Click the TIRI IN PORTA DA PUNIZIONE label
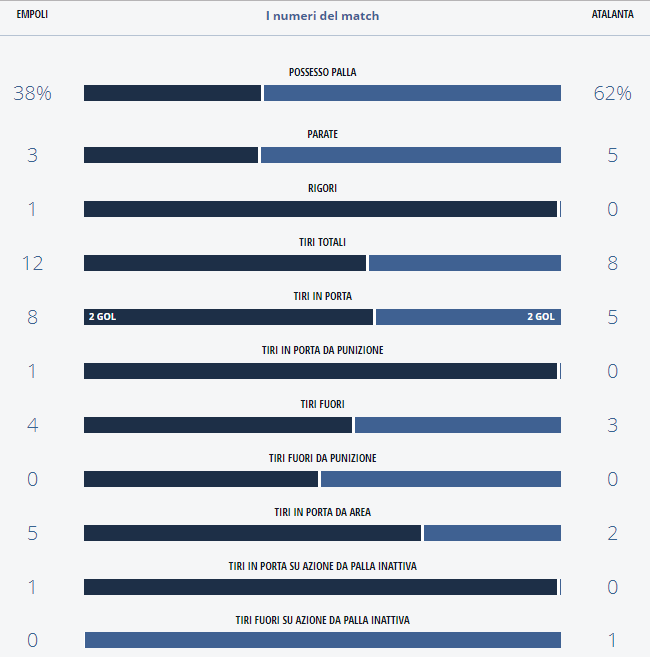Screen dimensions: 650x657 pyautogui.click(x=322, y=350)
